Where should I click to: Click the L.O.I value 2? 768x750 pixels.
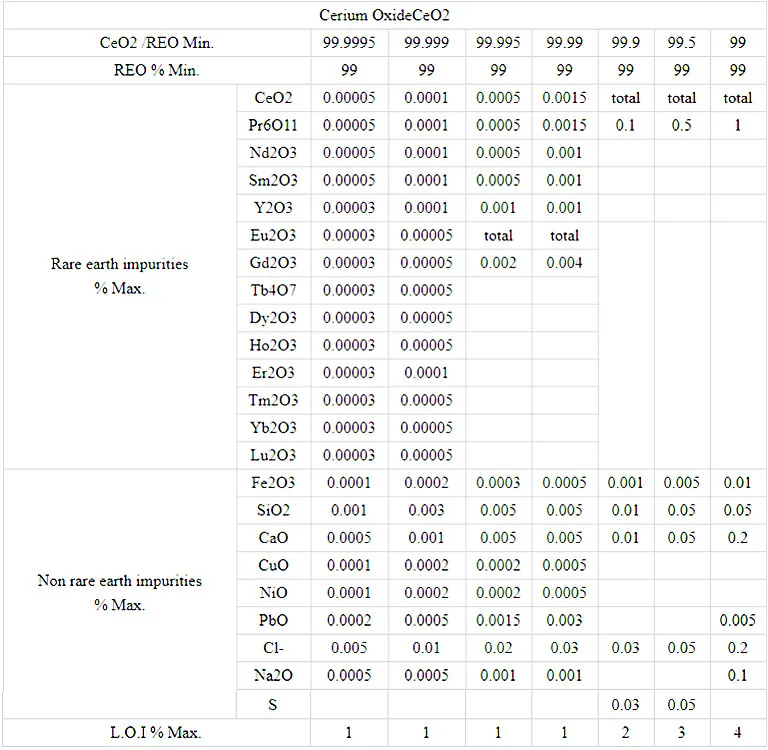pos(625,732)
